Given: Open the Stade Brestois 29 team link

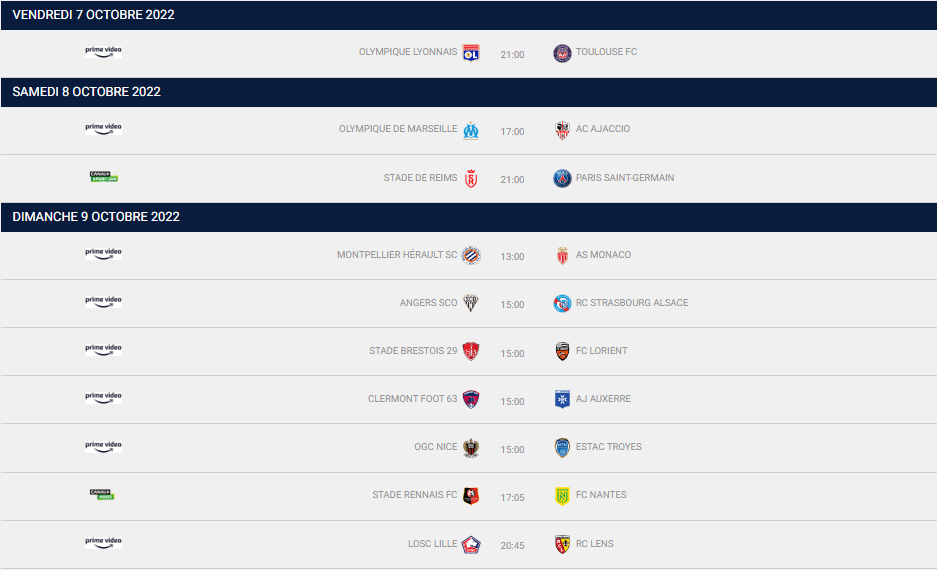Looking at the screenshot, I should 413,351.
